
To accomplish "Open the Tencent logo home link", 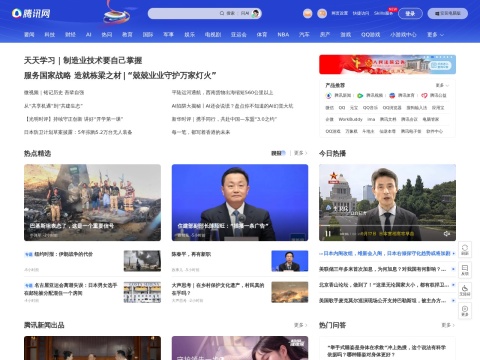I will coord(31,13).
